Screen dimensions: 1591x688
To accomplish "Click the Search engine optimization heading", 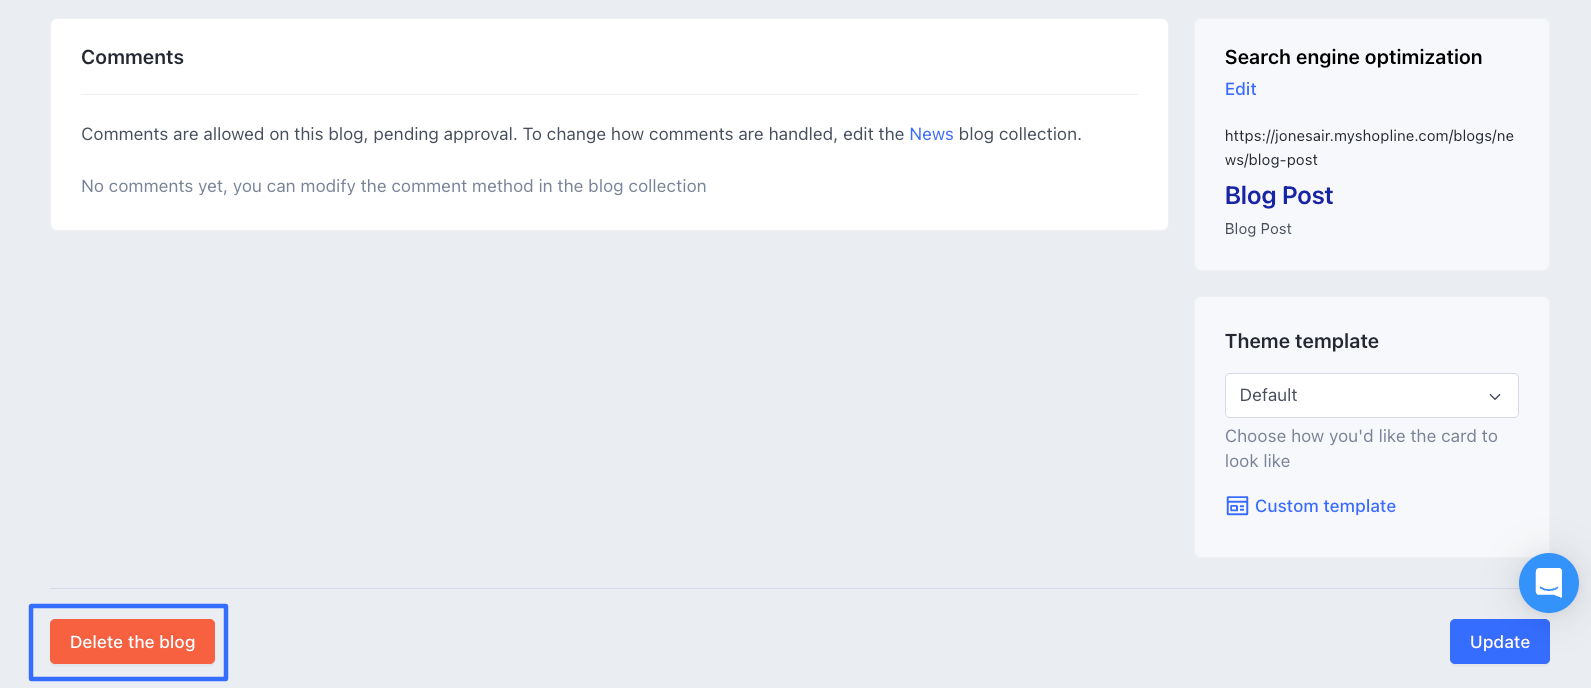I will click(1353, 57).
